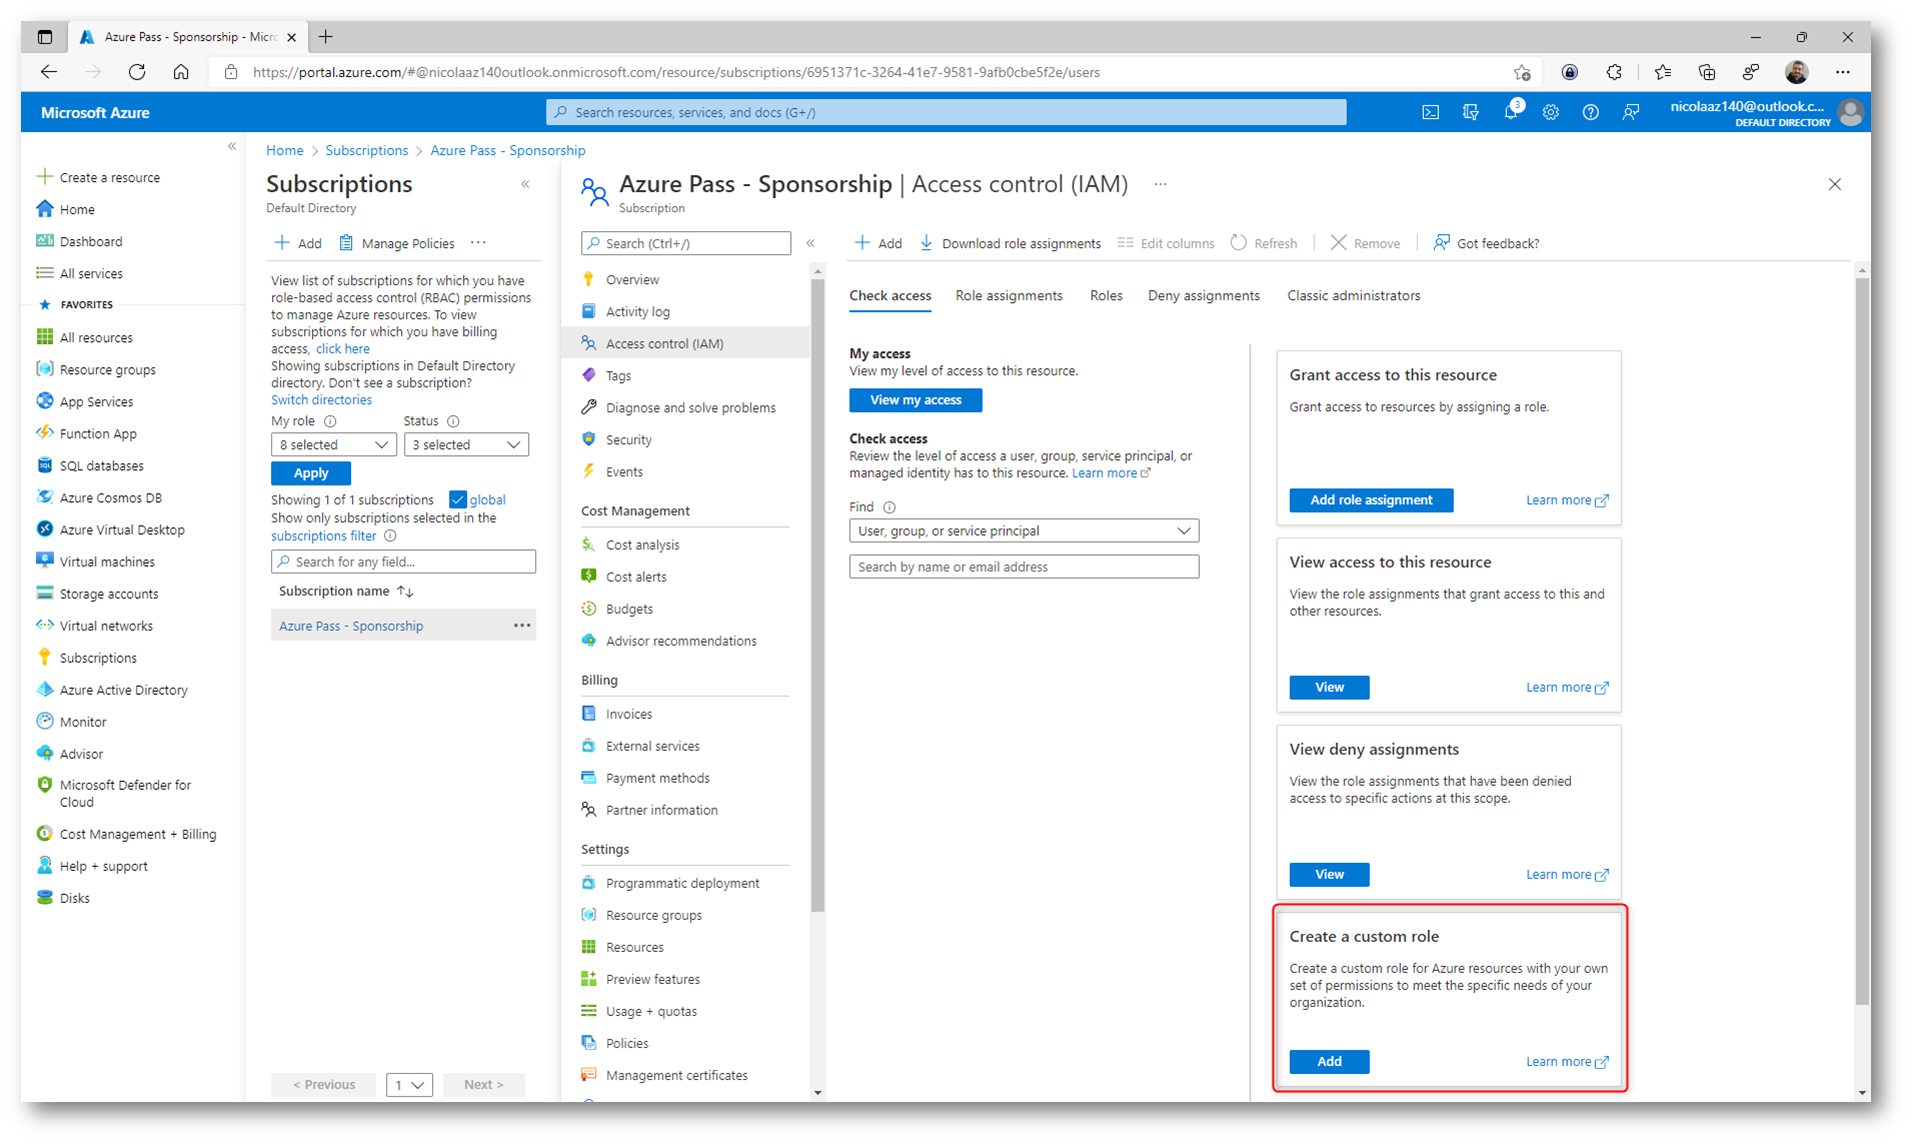Open Overview in the resource menu
The height and width of the screenshot is (1144, 1913).
[x=632, y=279]
